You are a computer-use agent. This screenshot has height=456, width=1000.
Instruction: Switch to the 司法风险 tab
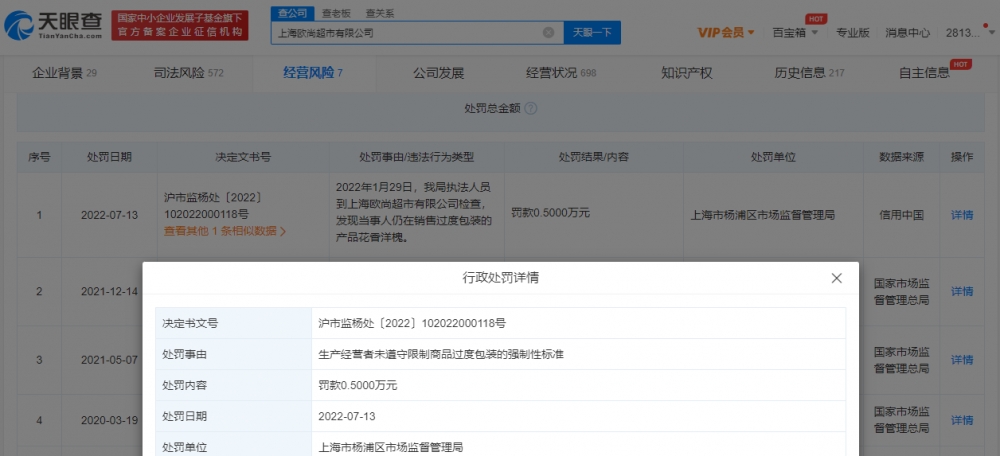pos(189,73)
